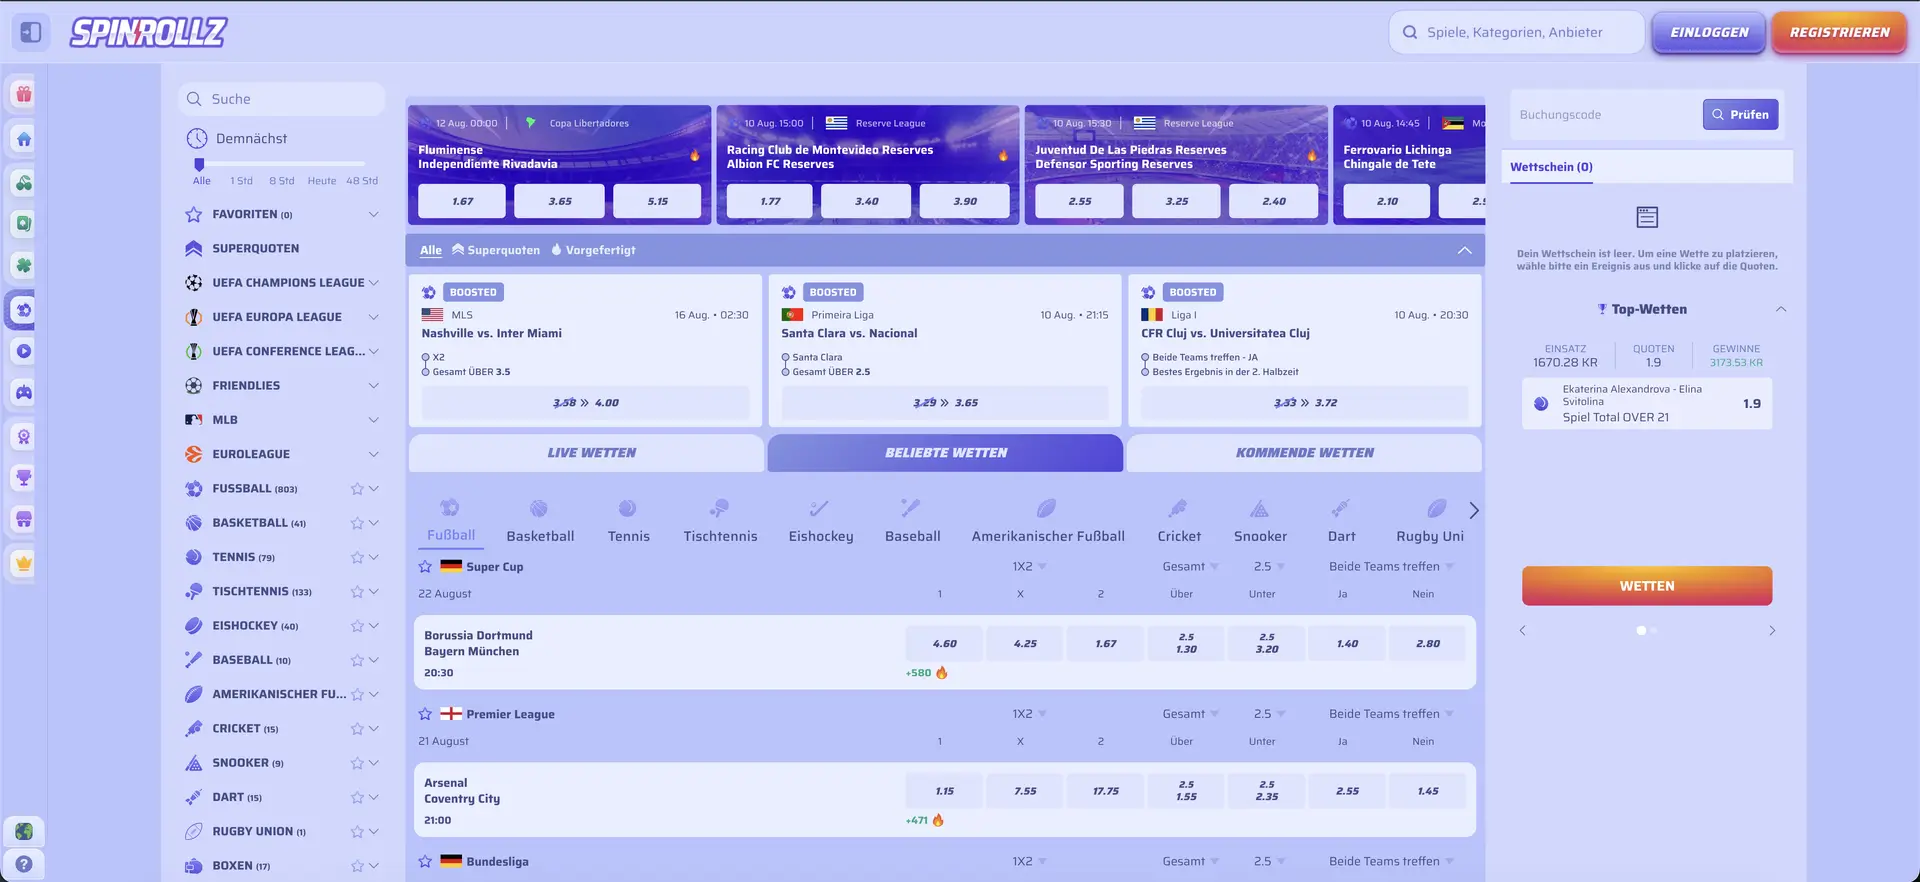
Task: Click the Demnächst clock icon
Action: (x=197, y=138)
